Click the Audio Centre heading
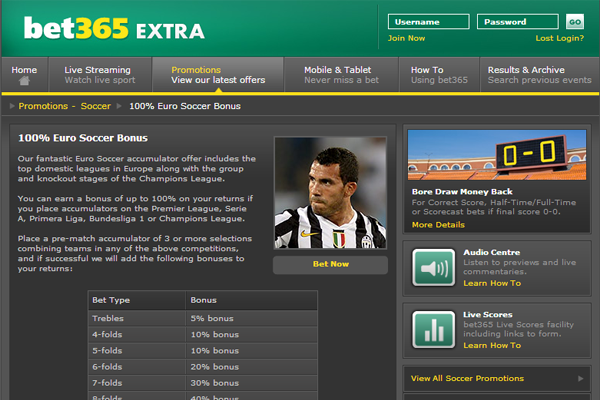 (492, 252)
